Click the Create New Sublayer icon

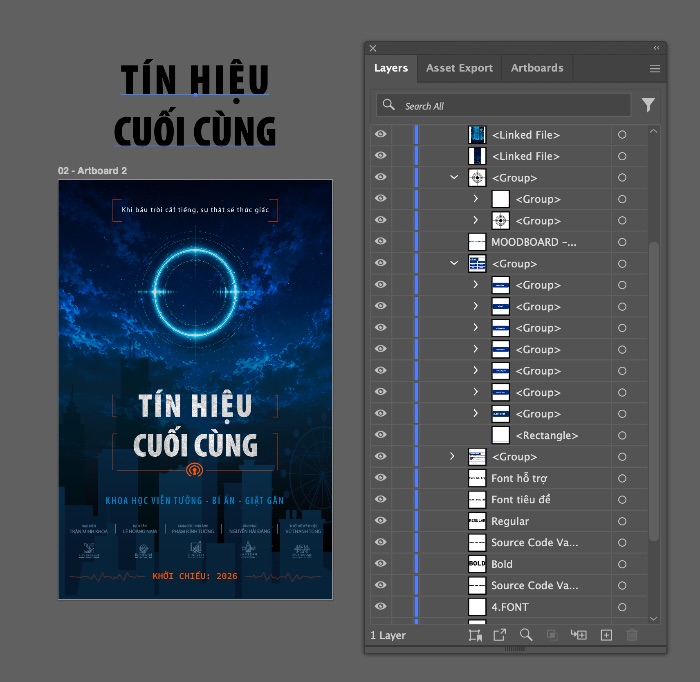(579, 635)
